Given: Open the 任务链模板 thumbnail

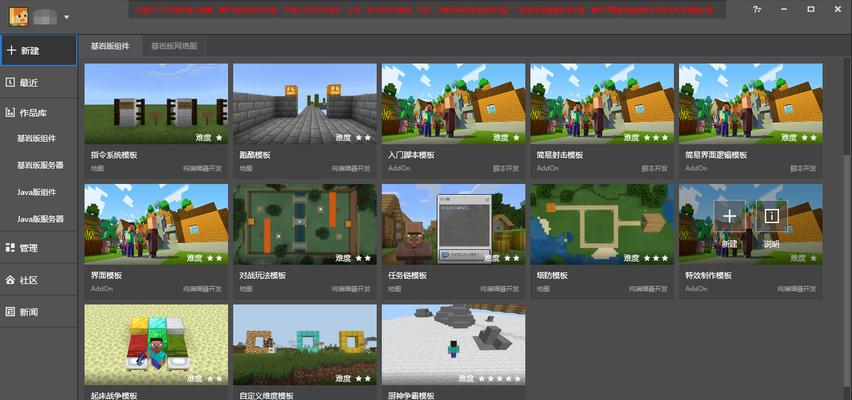Looking at the screenshot, I should [x=454, y=224].
